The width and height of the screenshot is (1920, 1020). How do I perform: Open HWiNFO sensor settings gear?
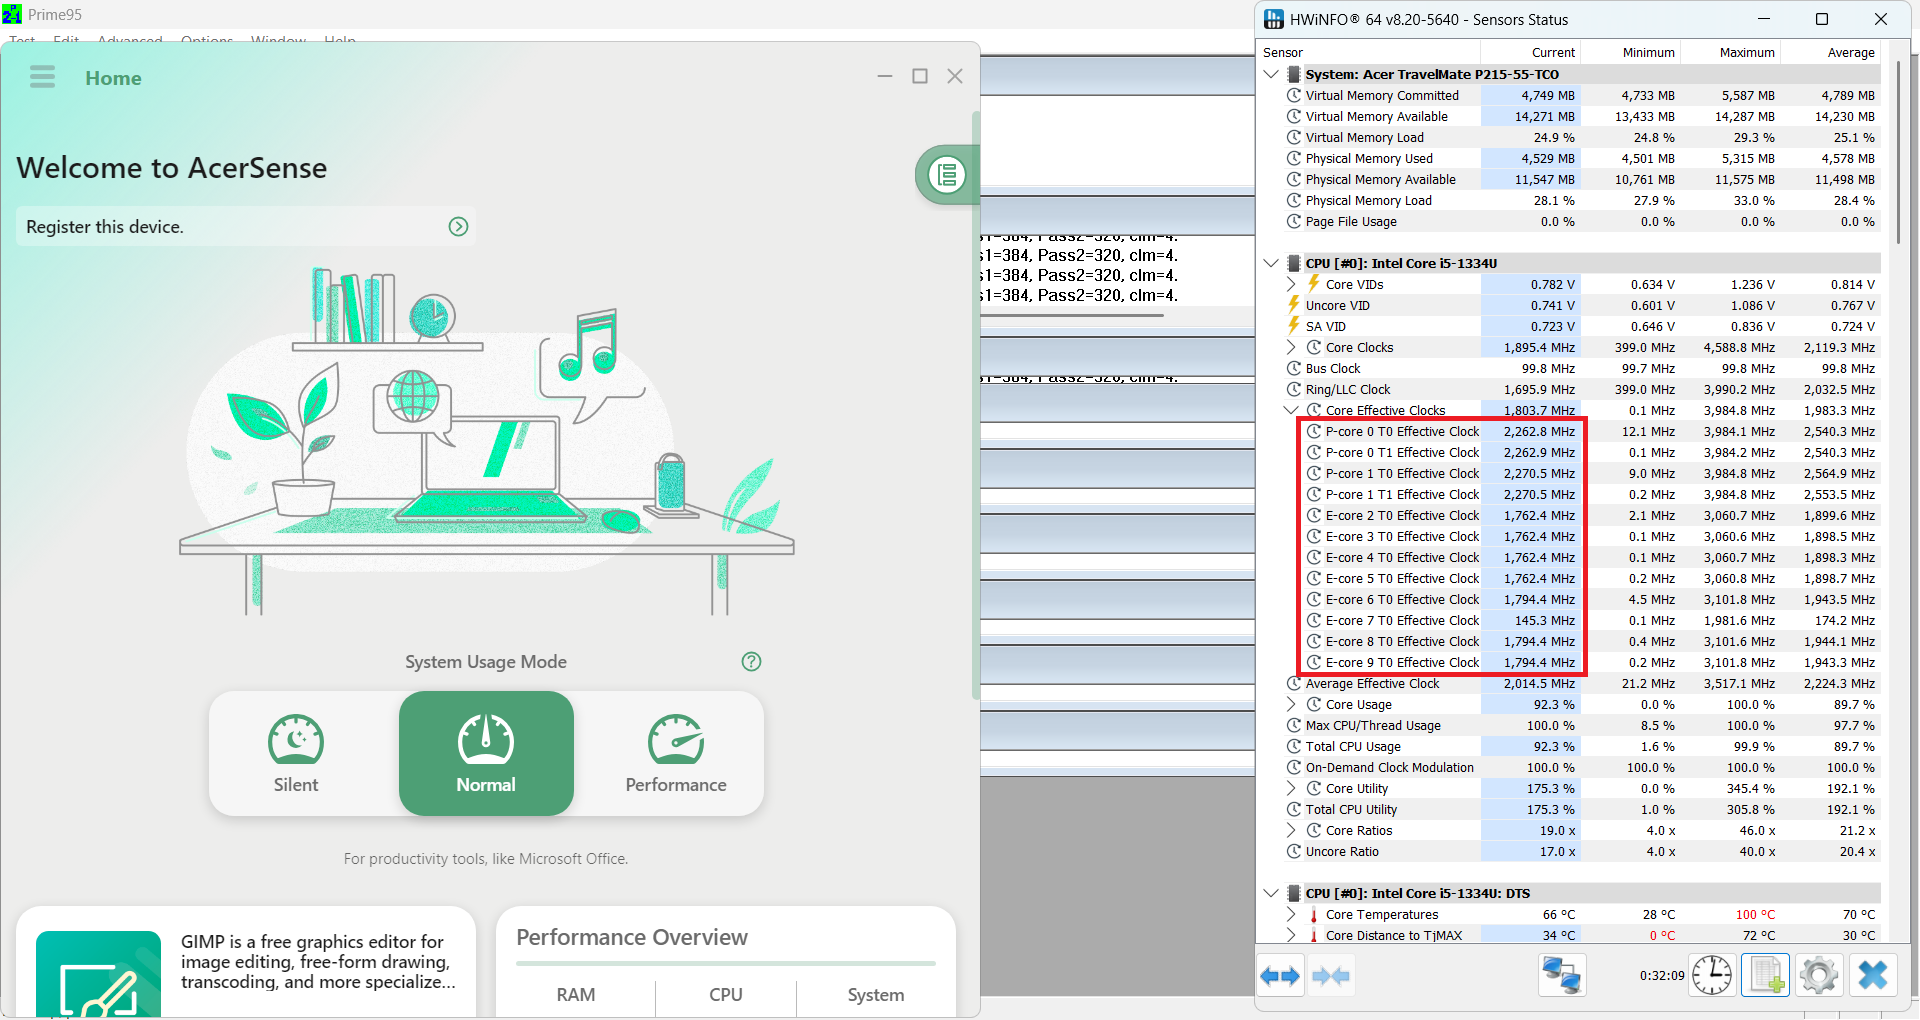coord(1819,975)
